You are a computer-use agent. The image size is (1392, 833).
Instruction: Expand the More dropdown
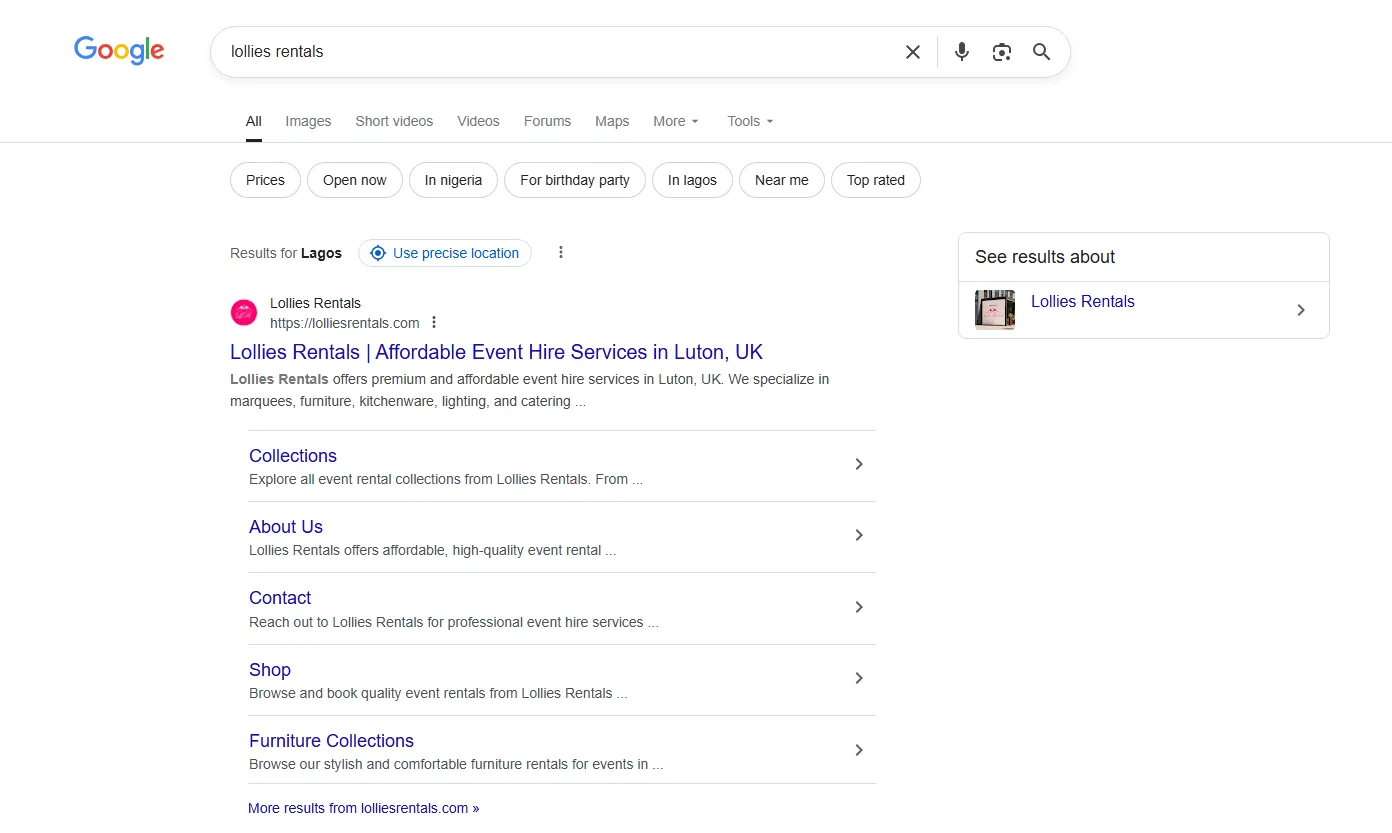pos(676,121)
